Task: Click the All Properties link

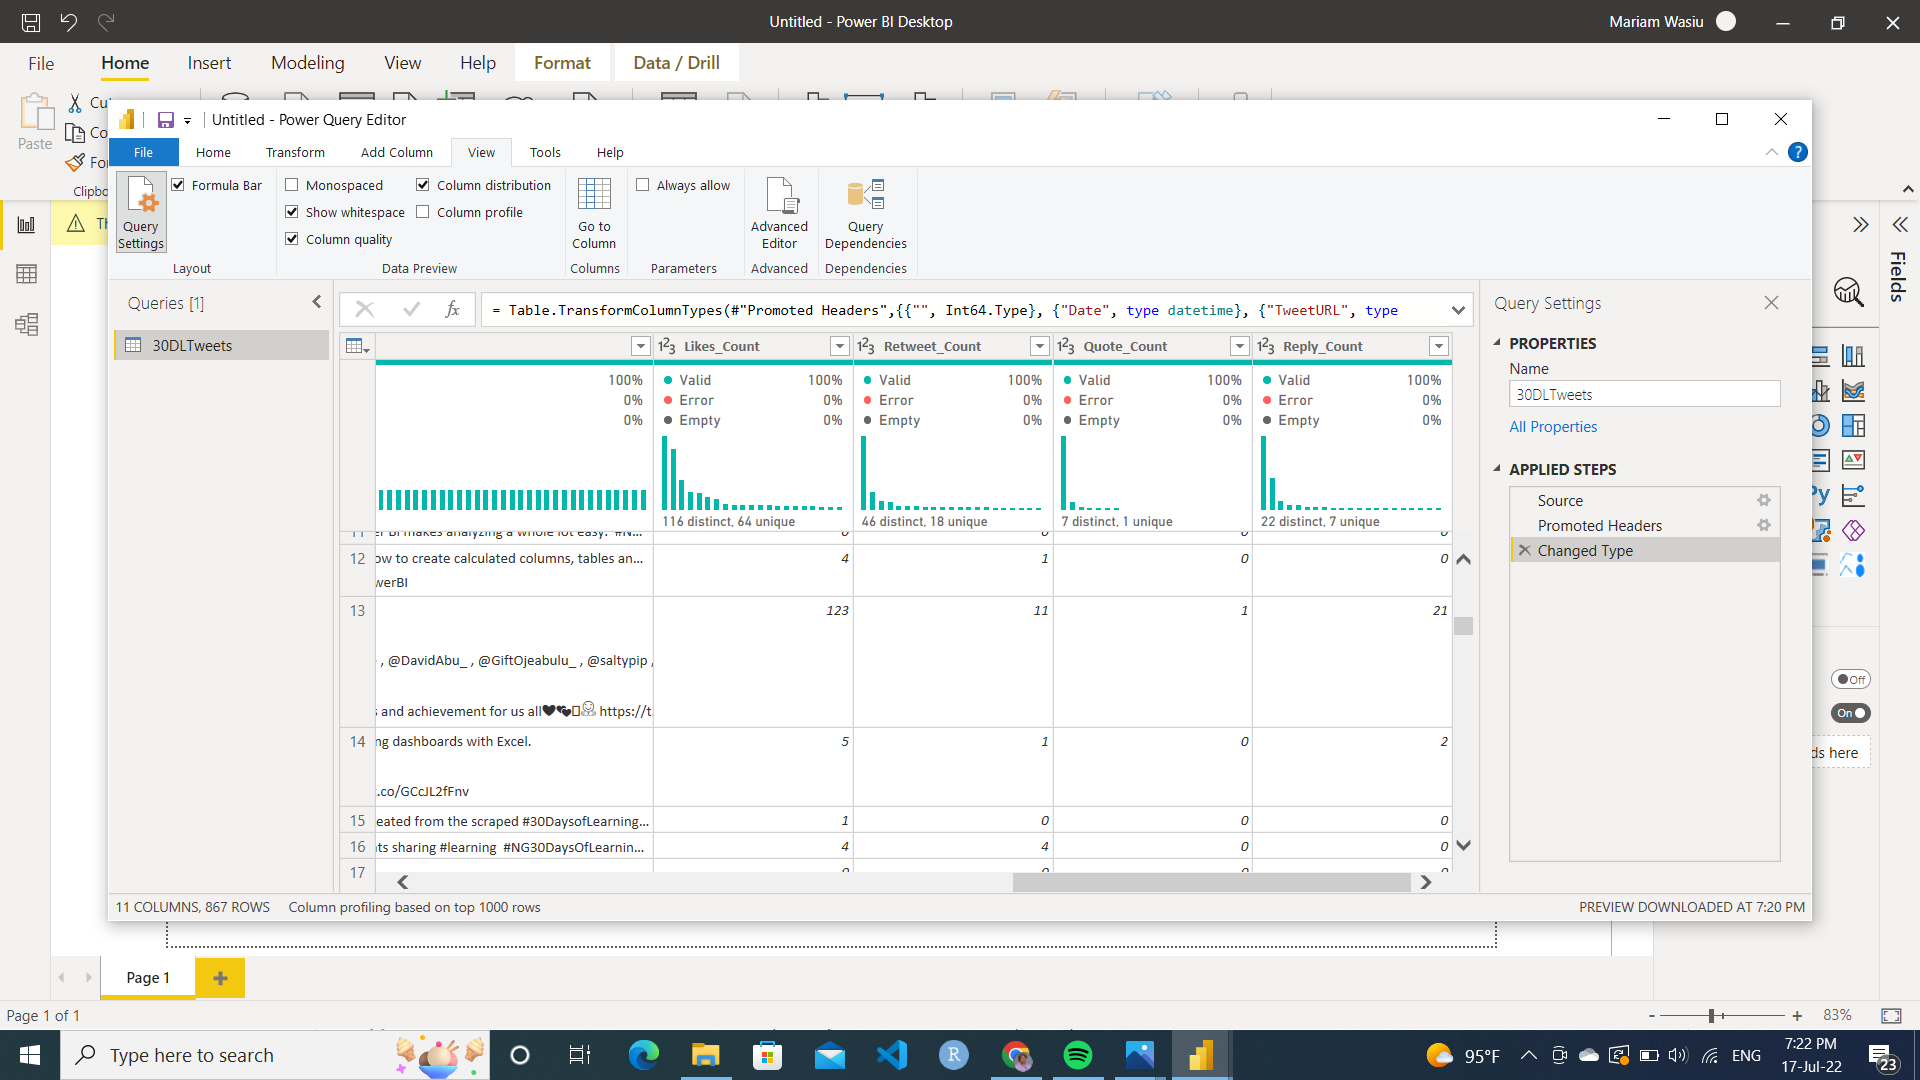Action: (x=1553, y=427)
